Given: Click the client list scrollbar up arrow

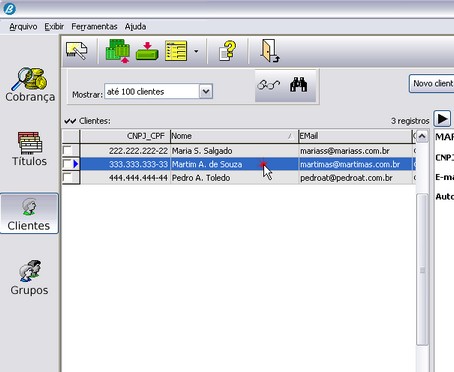Looking at the screenshot, I should point(422,136).
